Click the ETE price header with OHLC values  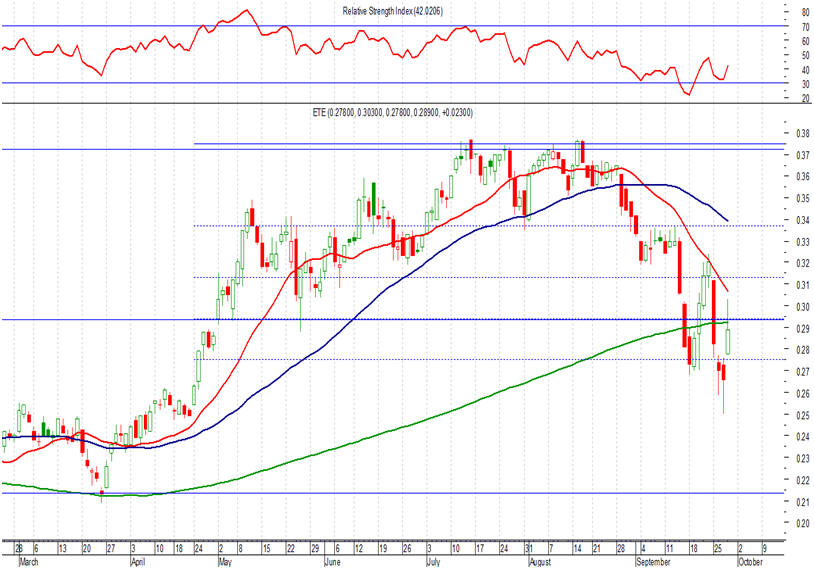point(392,112)
